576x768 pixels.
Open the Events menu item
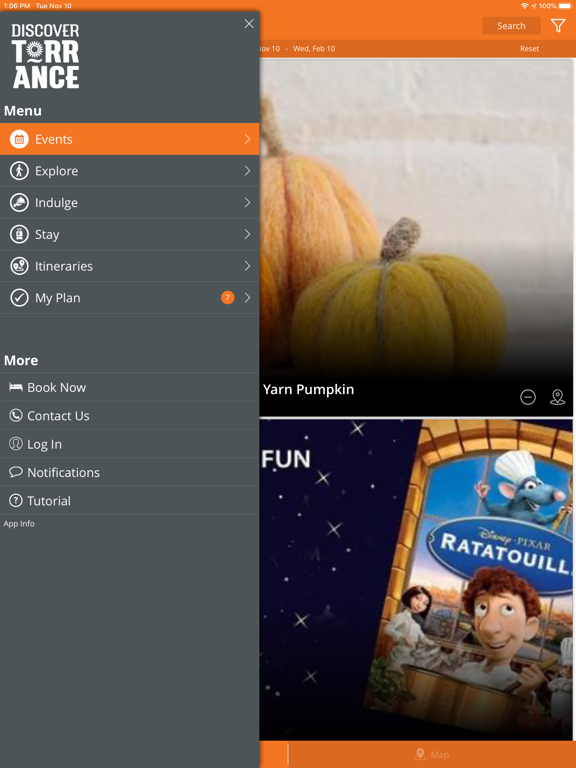coord(129,139)
